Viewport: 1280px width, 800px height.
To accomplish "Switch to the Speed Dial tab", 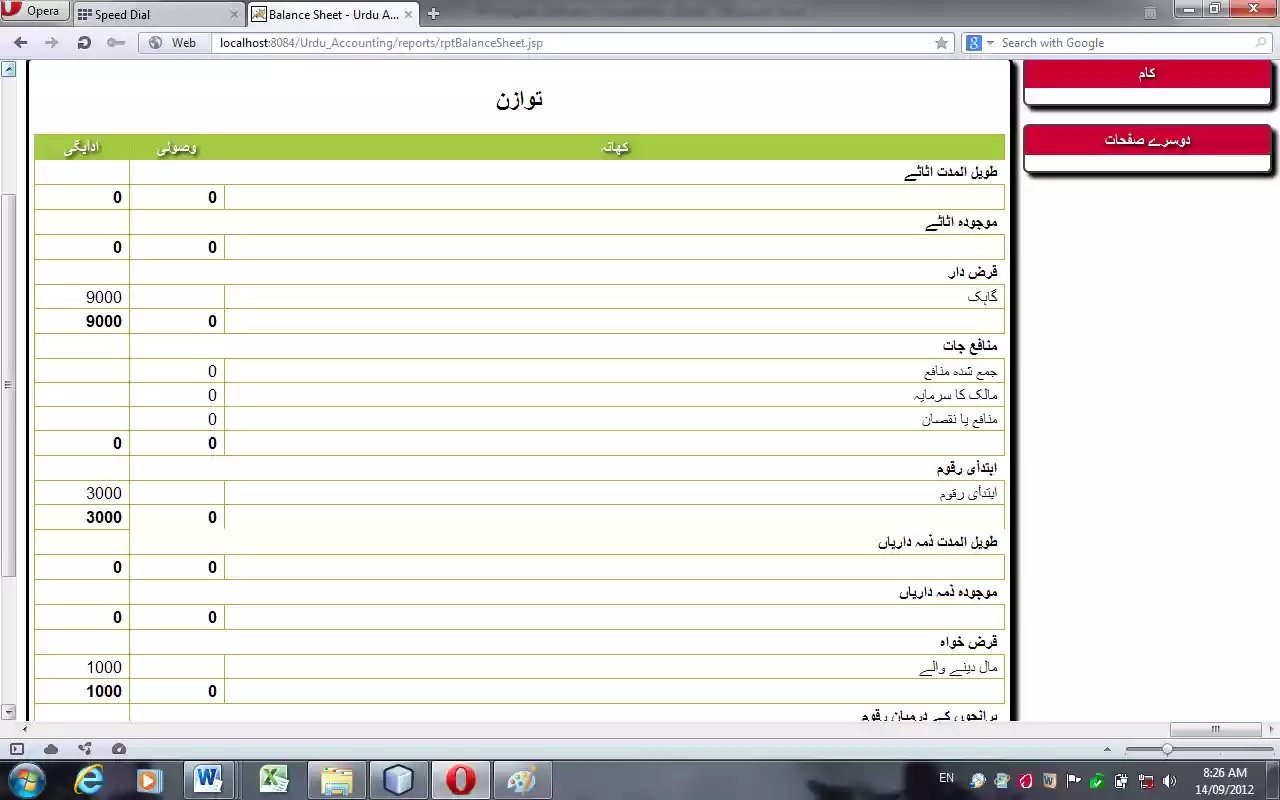I will (150, 14).
